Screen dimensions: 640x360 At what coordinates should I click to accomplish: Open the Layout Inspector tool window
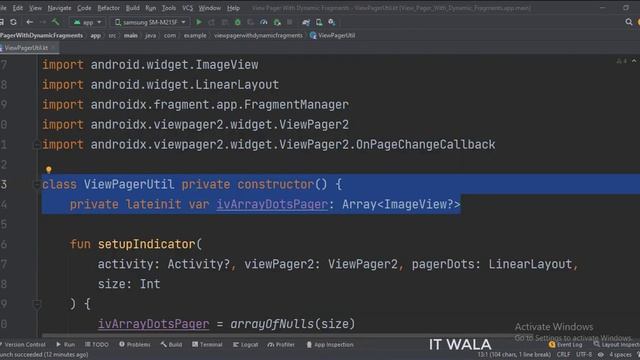(x=616, y=344)
